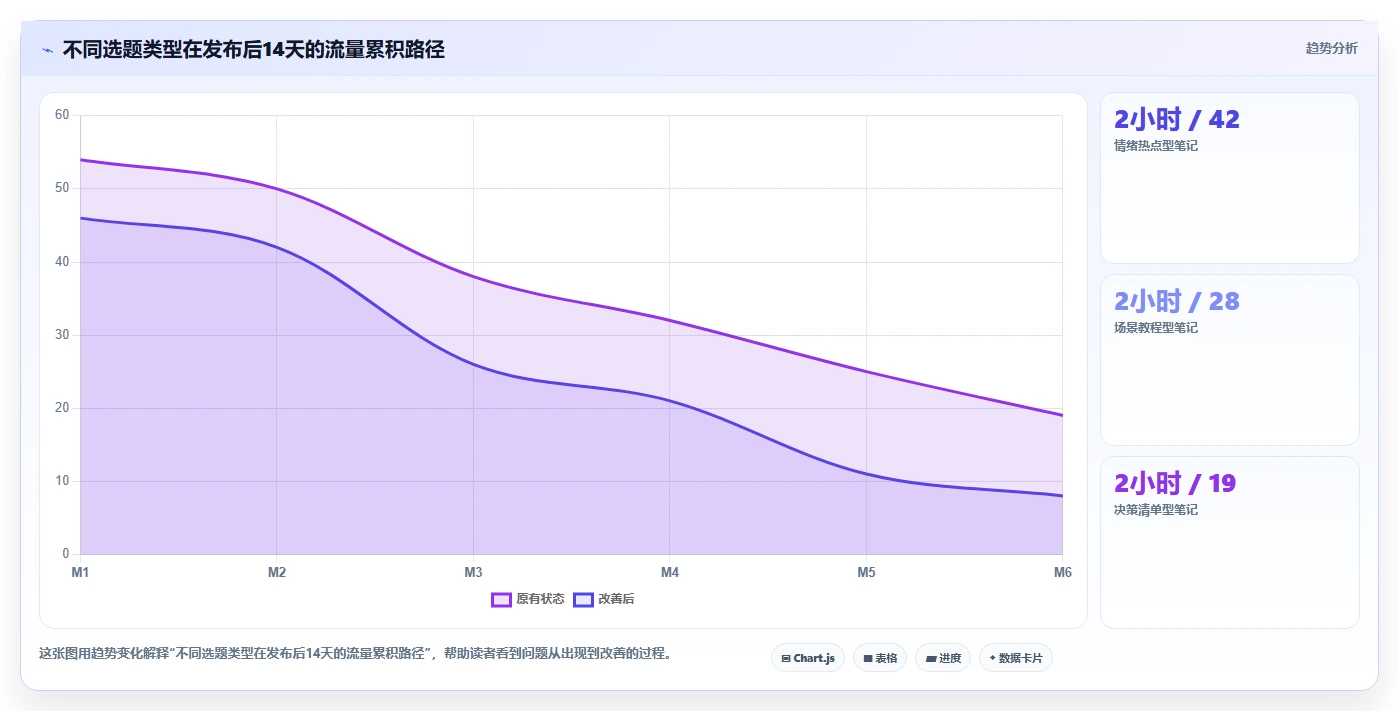Select the 进度 tag

943,658
